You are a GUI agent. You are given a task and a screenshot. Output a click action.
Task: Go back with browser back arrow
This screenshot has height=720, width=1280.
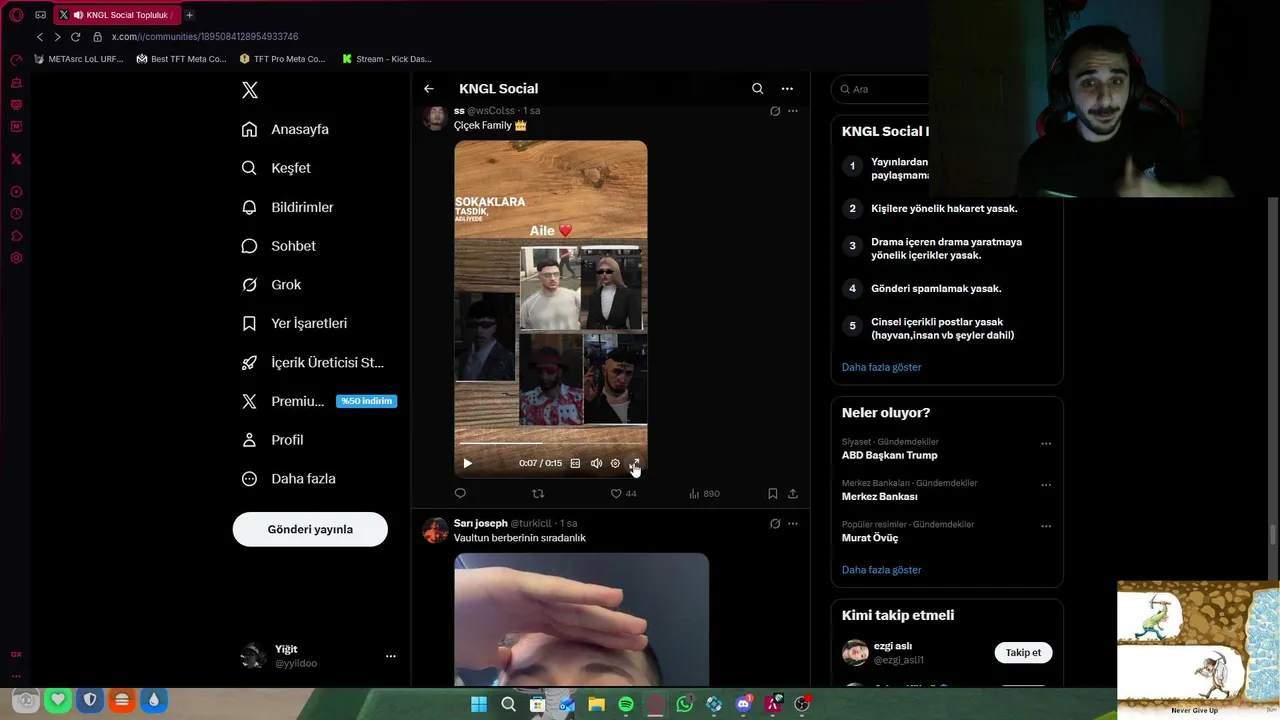coord(40,37)
